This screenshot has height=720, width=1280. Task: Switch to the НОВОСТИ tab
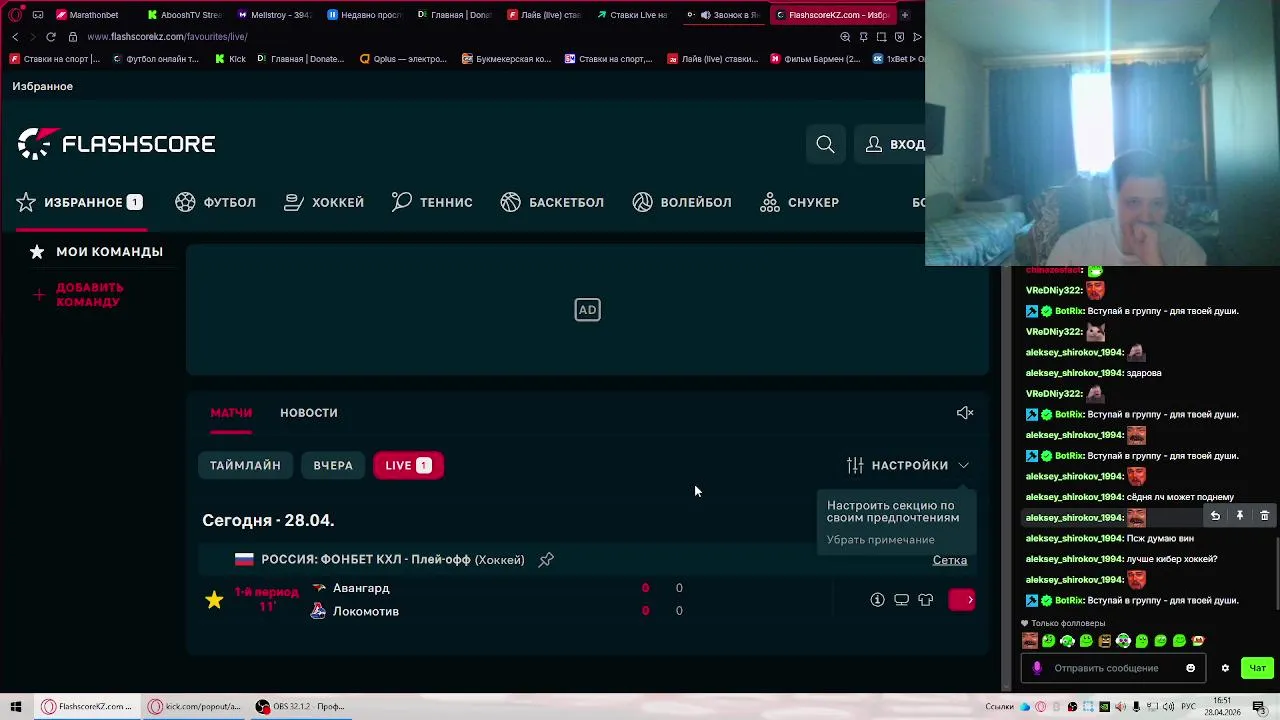pos(309,412)
